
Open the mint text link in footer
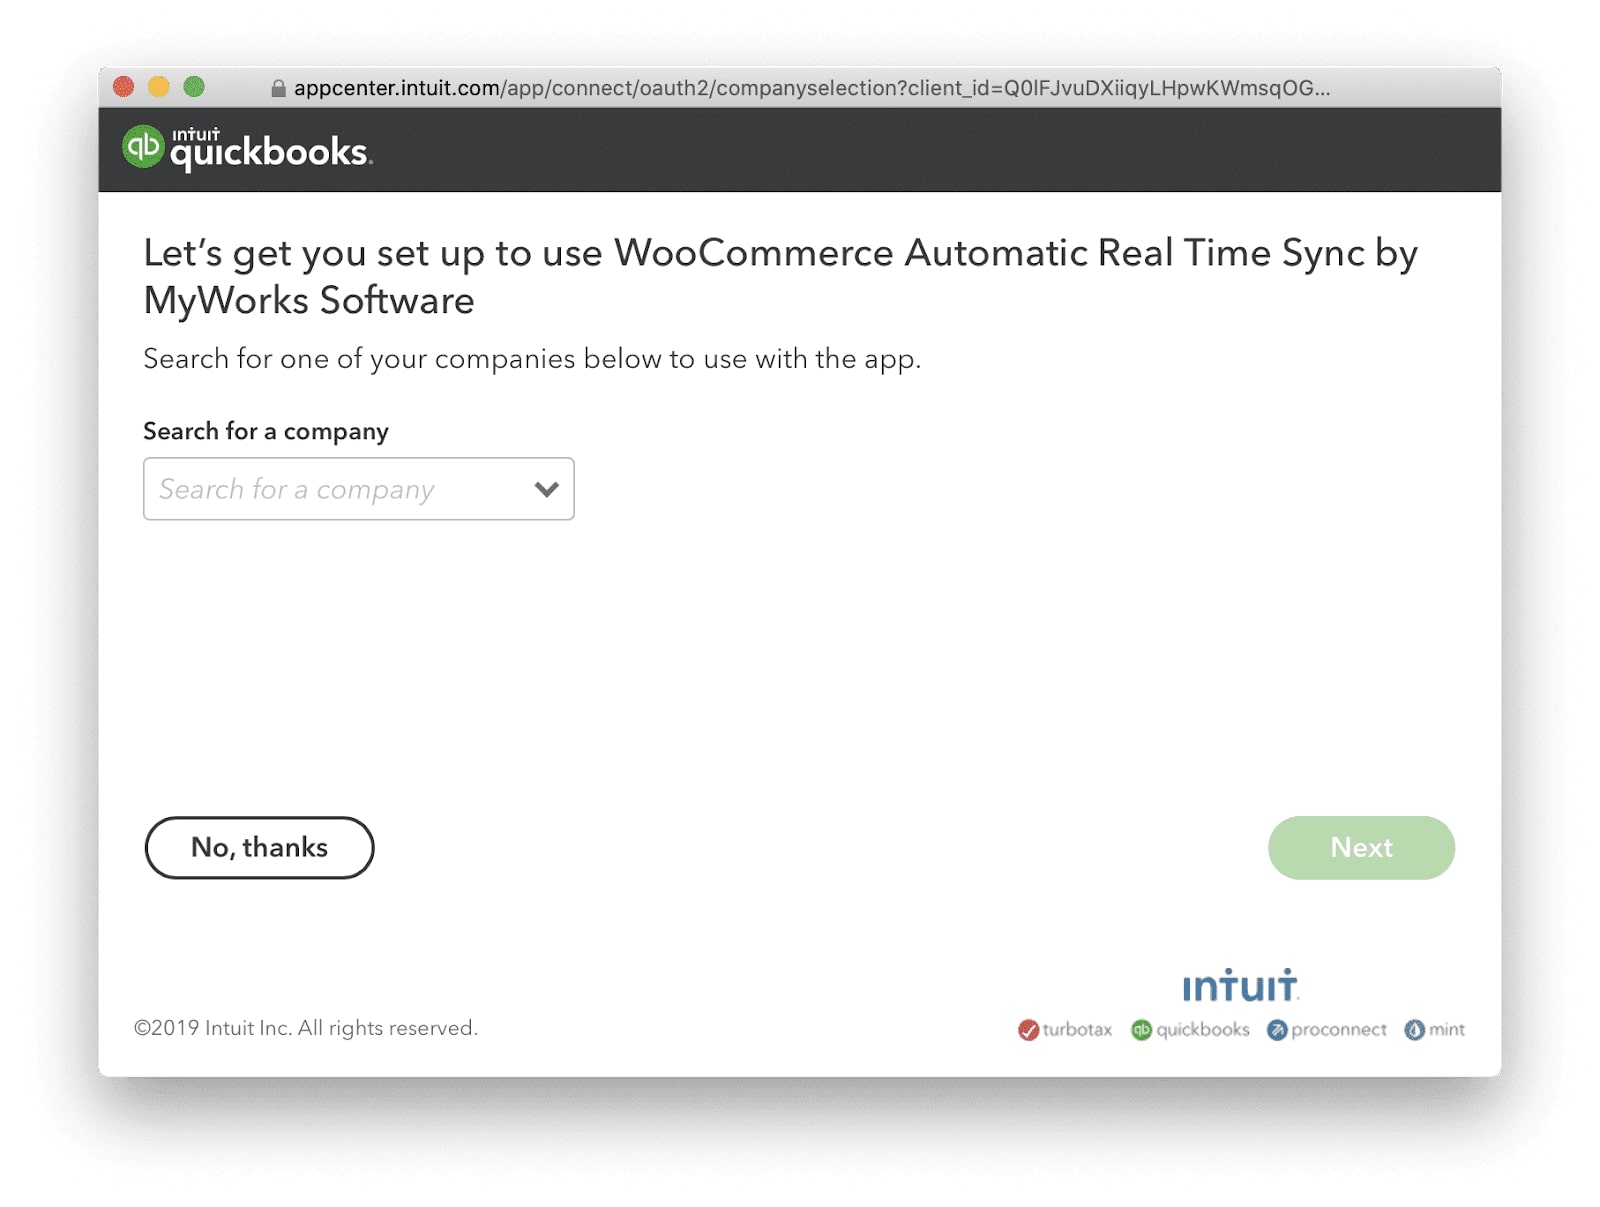point(1446,1030)
